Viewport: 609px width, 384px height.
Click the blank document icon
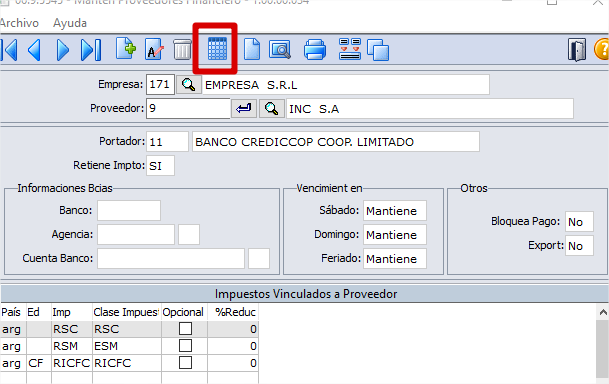252,49
